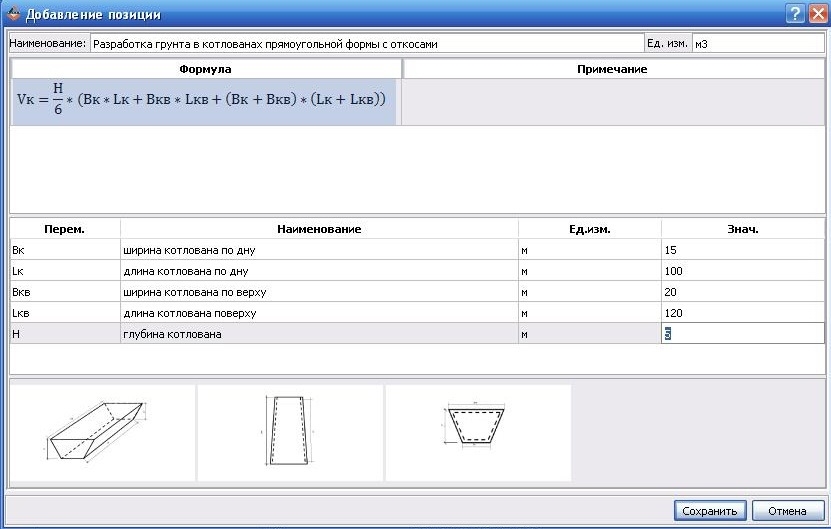This screenshot has width=831, height=529.
Task: Open the 3D pit perspective thumbnail
Action: pos(102,432)
